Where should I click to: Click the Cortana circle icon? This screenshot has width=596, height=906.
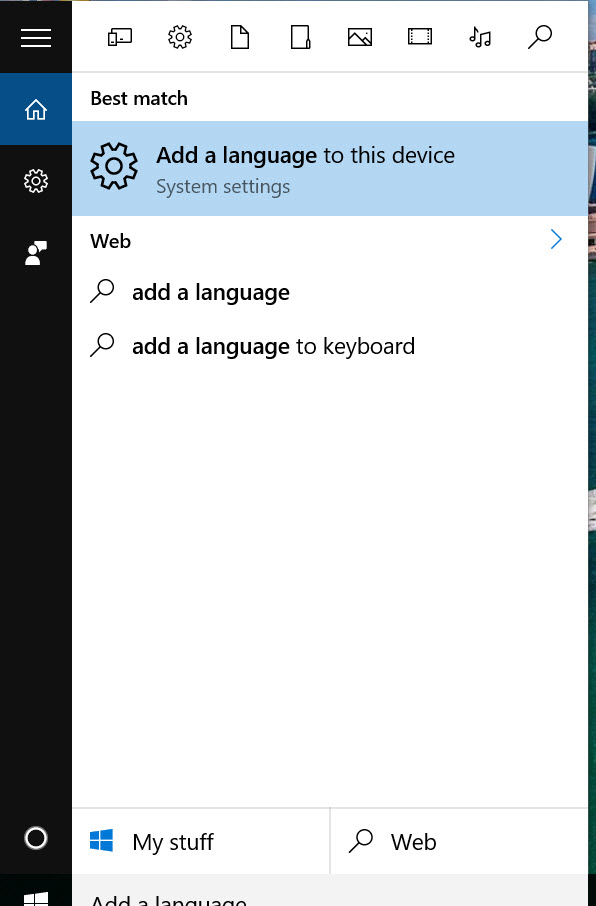(x=36, y=838)
